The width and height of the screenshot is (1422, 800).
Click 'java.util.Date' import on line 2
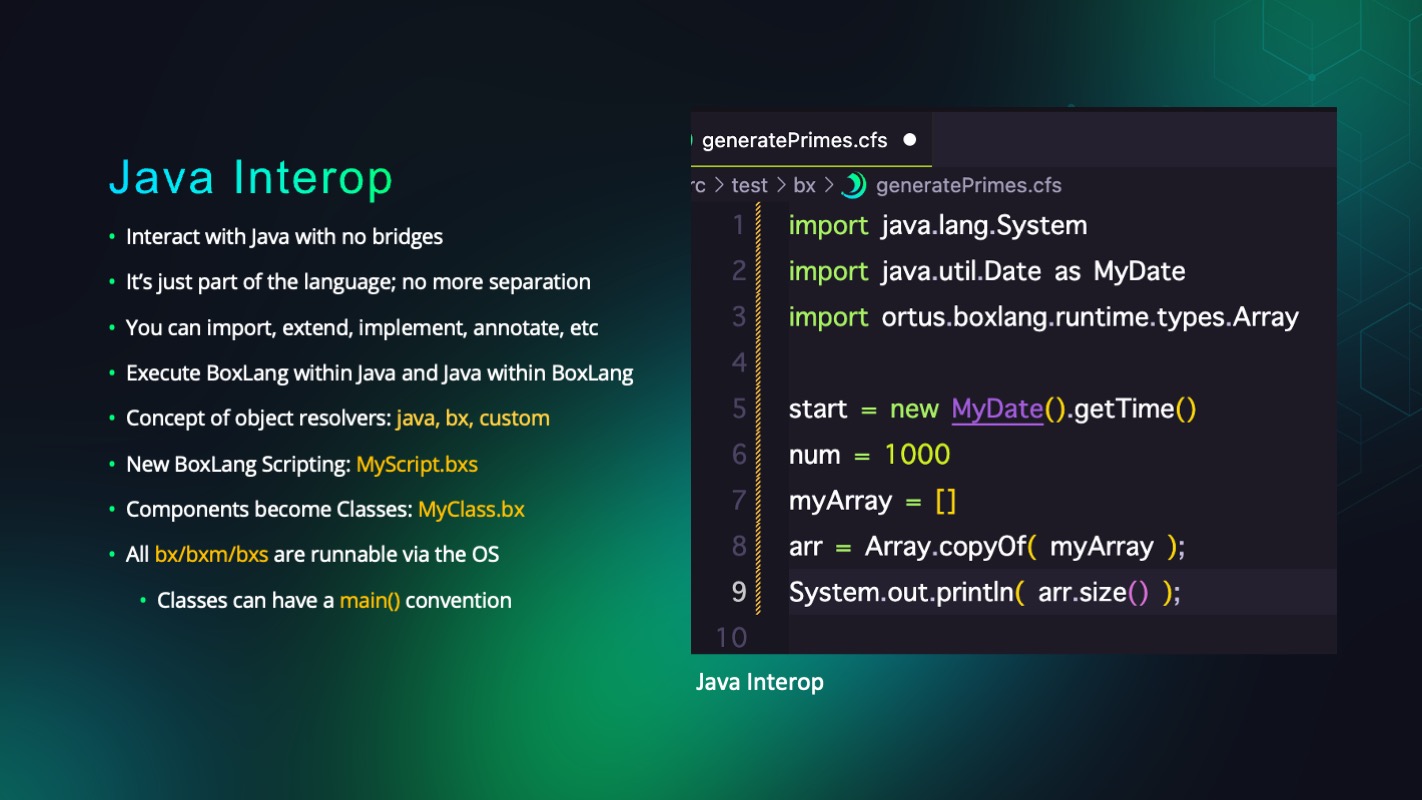pyautogui.click(x=961, y=271)
